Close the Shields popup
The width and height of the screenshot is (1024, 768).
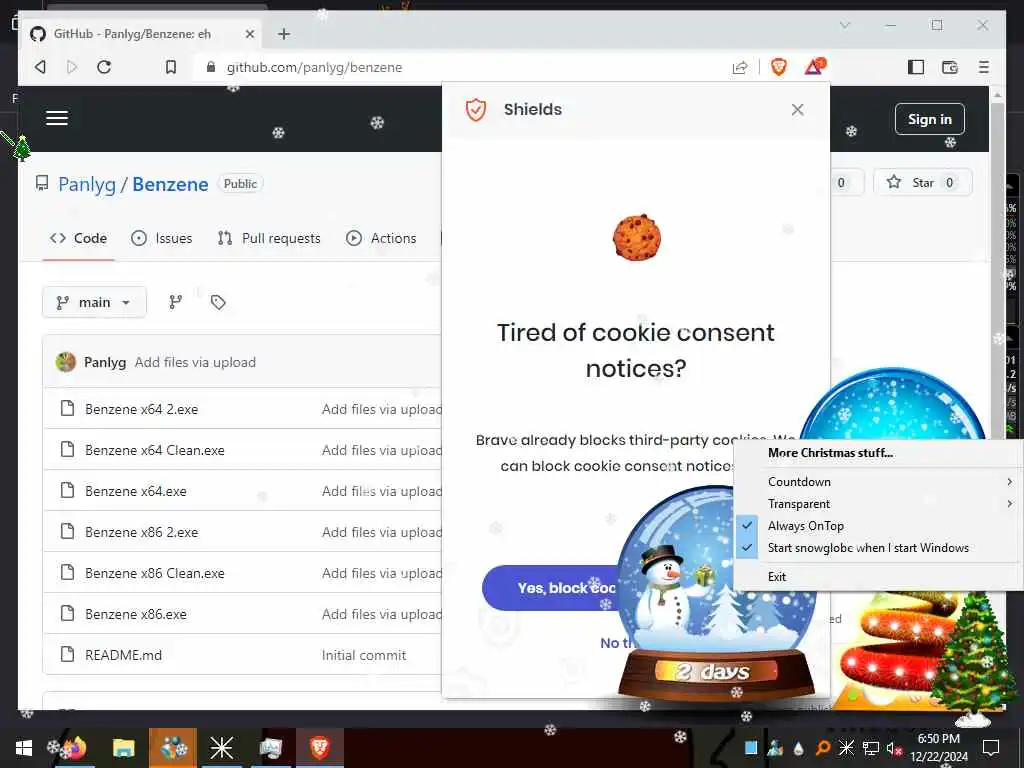(x=797, y=110)
